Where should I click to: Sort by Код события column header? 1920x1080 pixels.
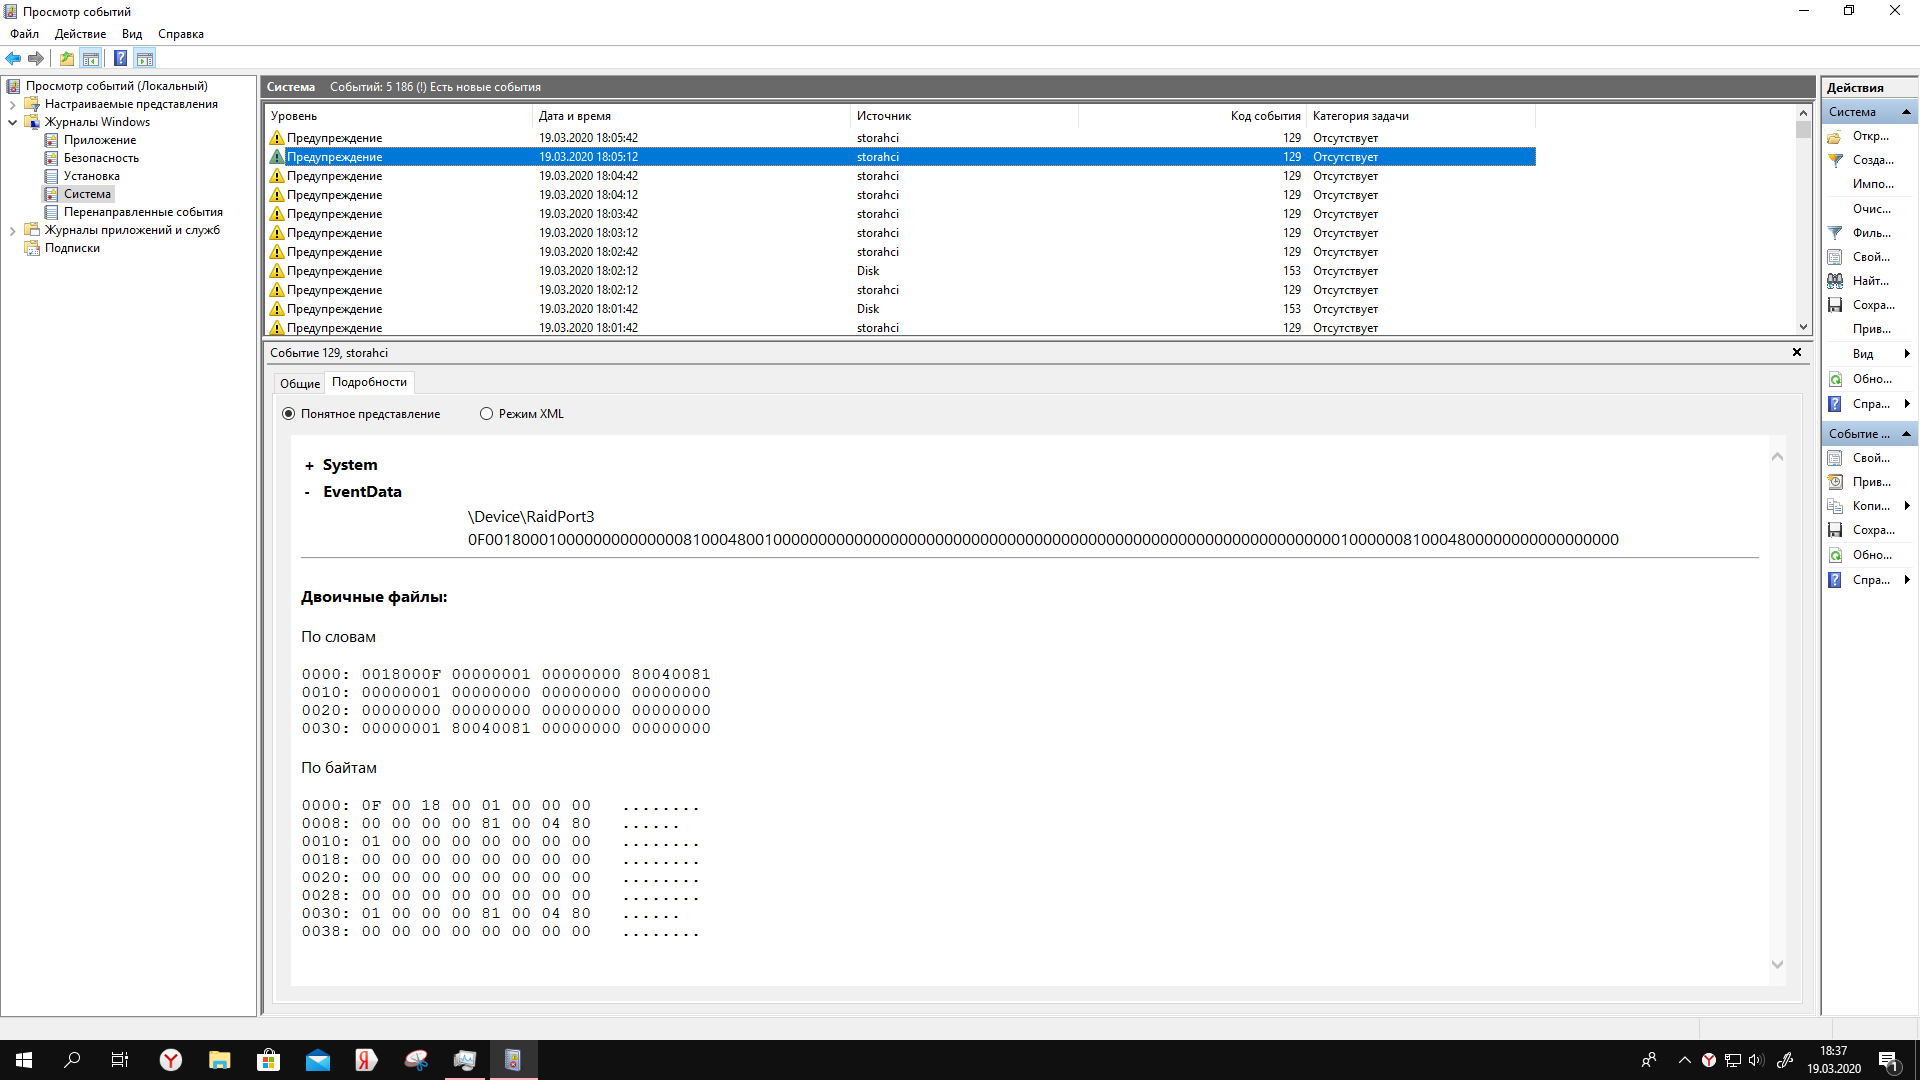[1192, 116]
